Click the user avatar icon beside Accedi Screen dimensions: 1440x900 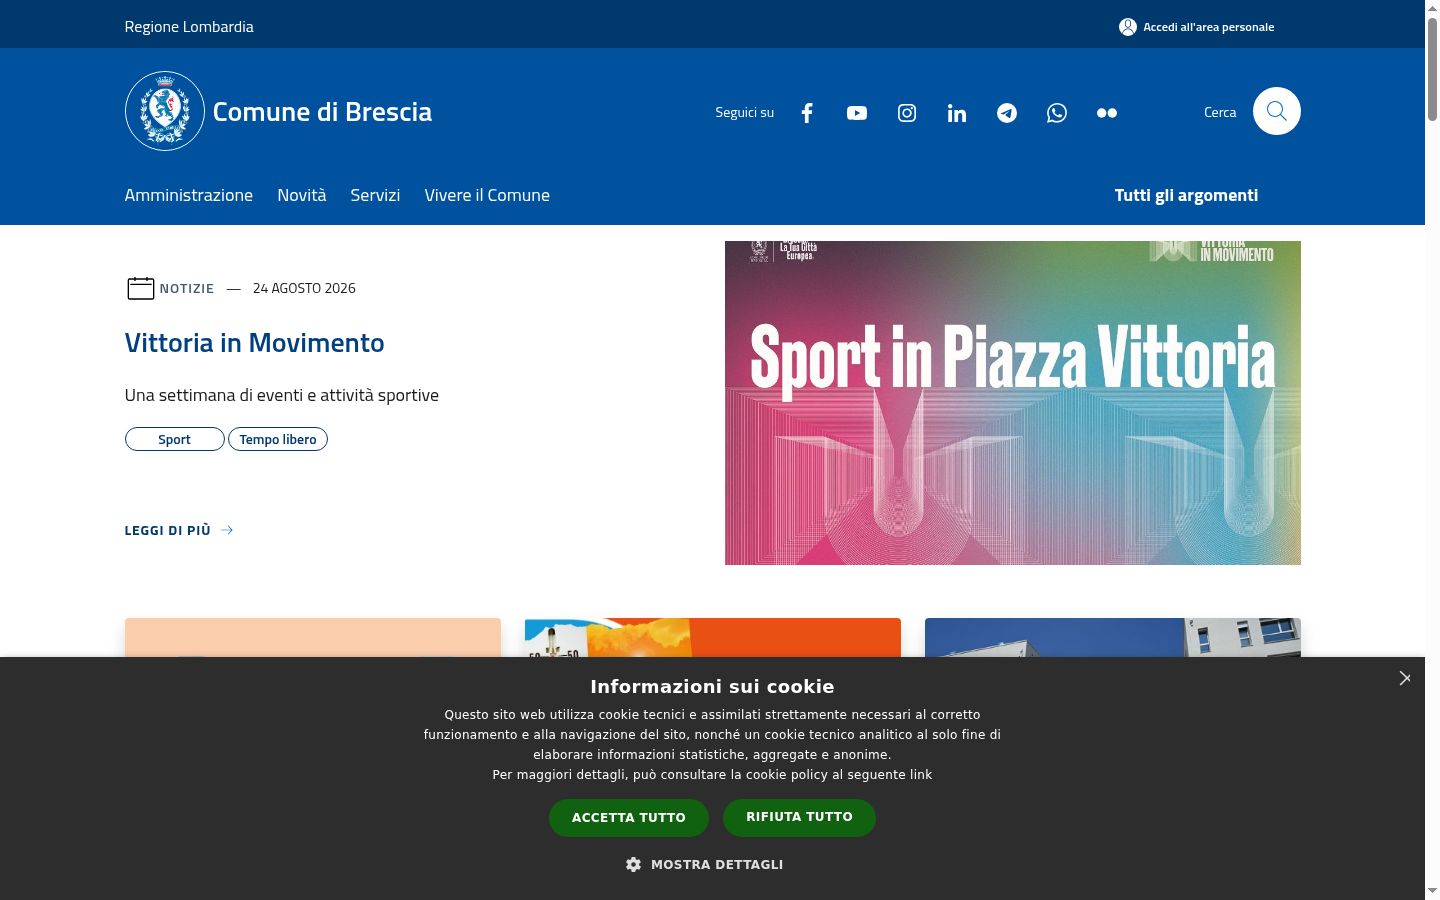(1128, 27)
